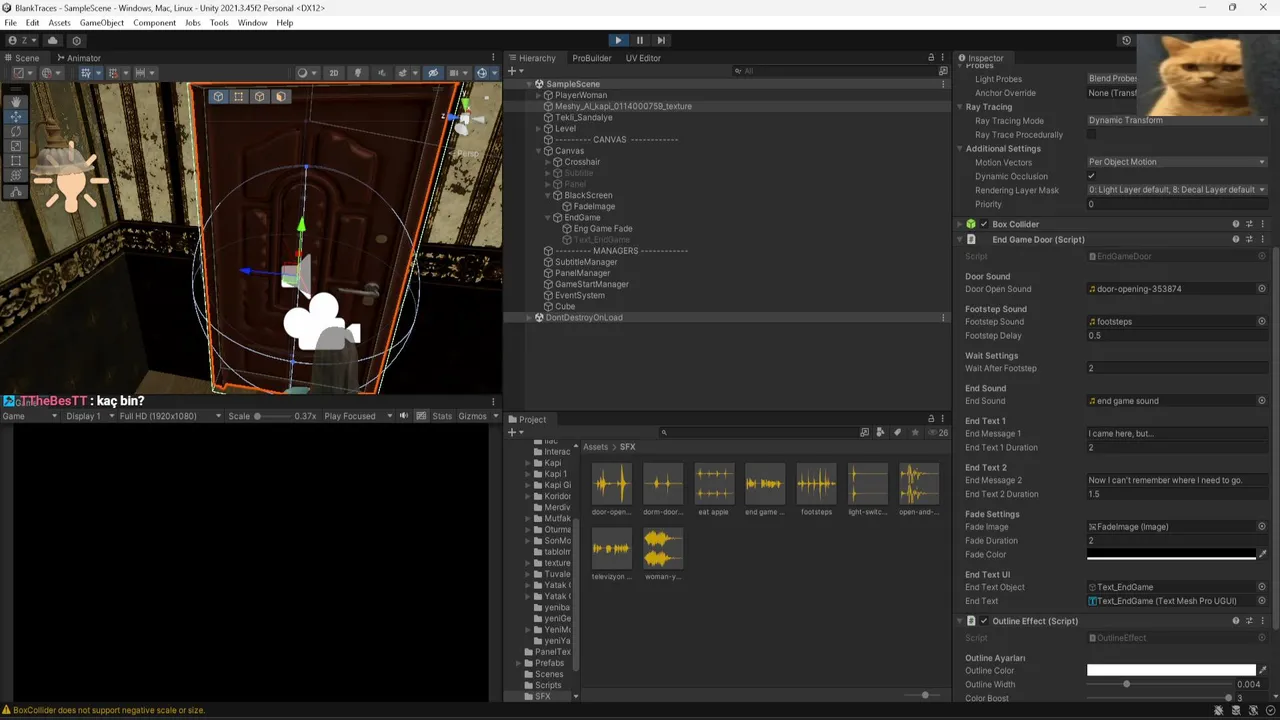
Task: Select ProBuilder edge selection mode
Action: pos(260,97)
